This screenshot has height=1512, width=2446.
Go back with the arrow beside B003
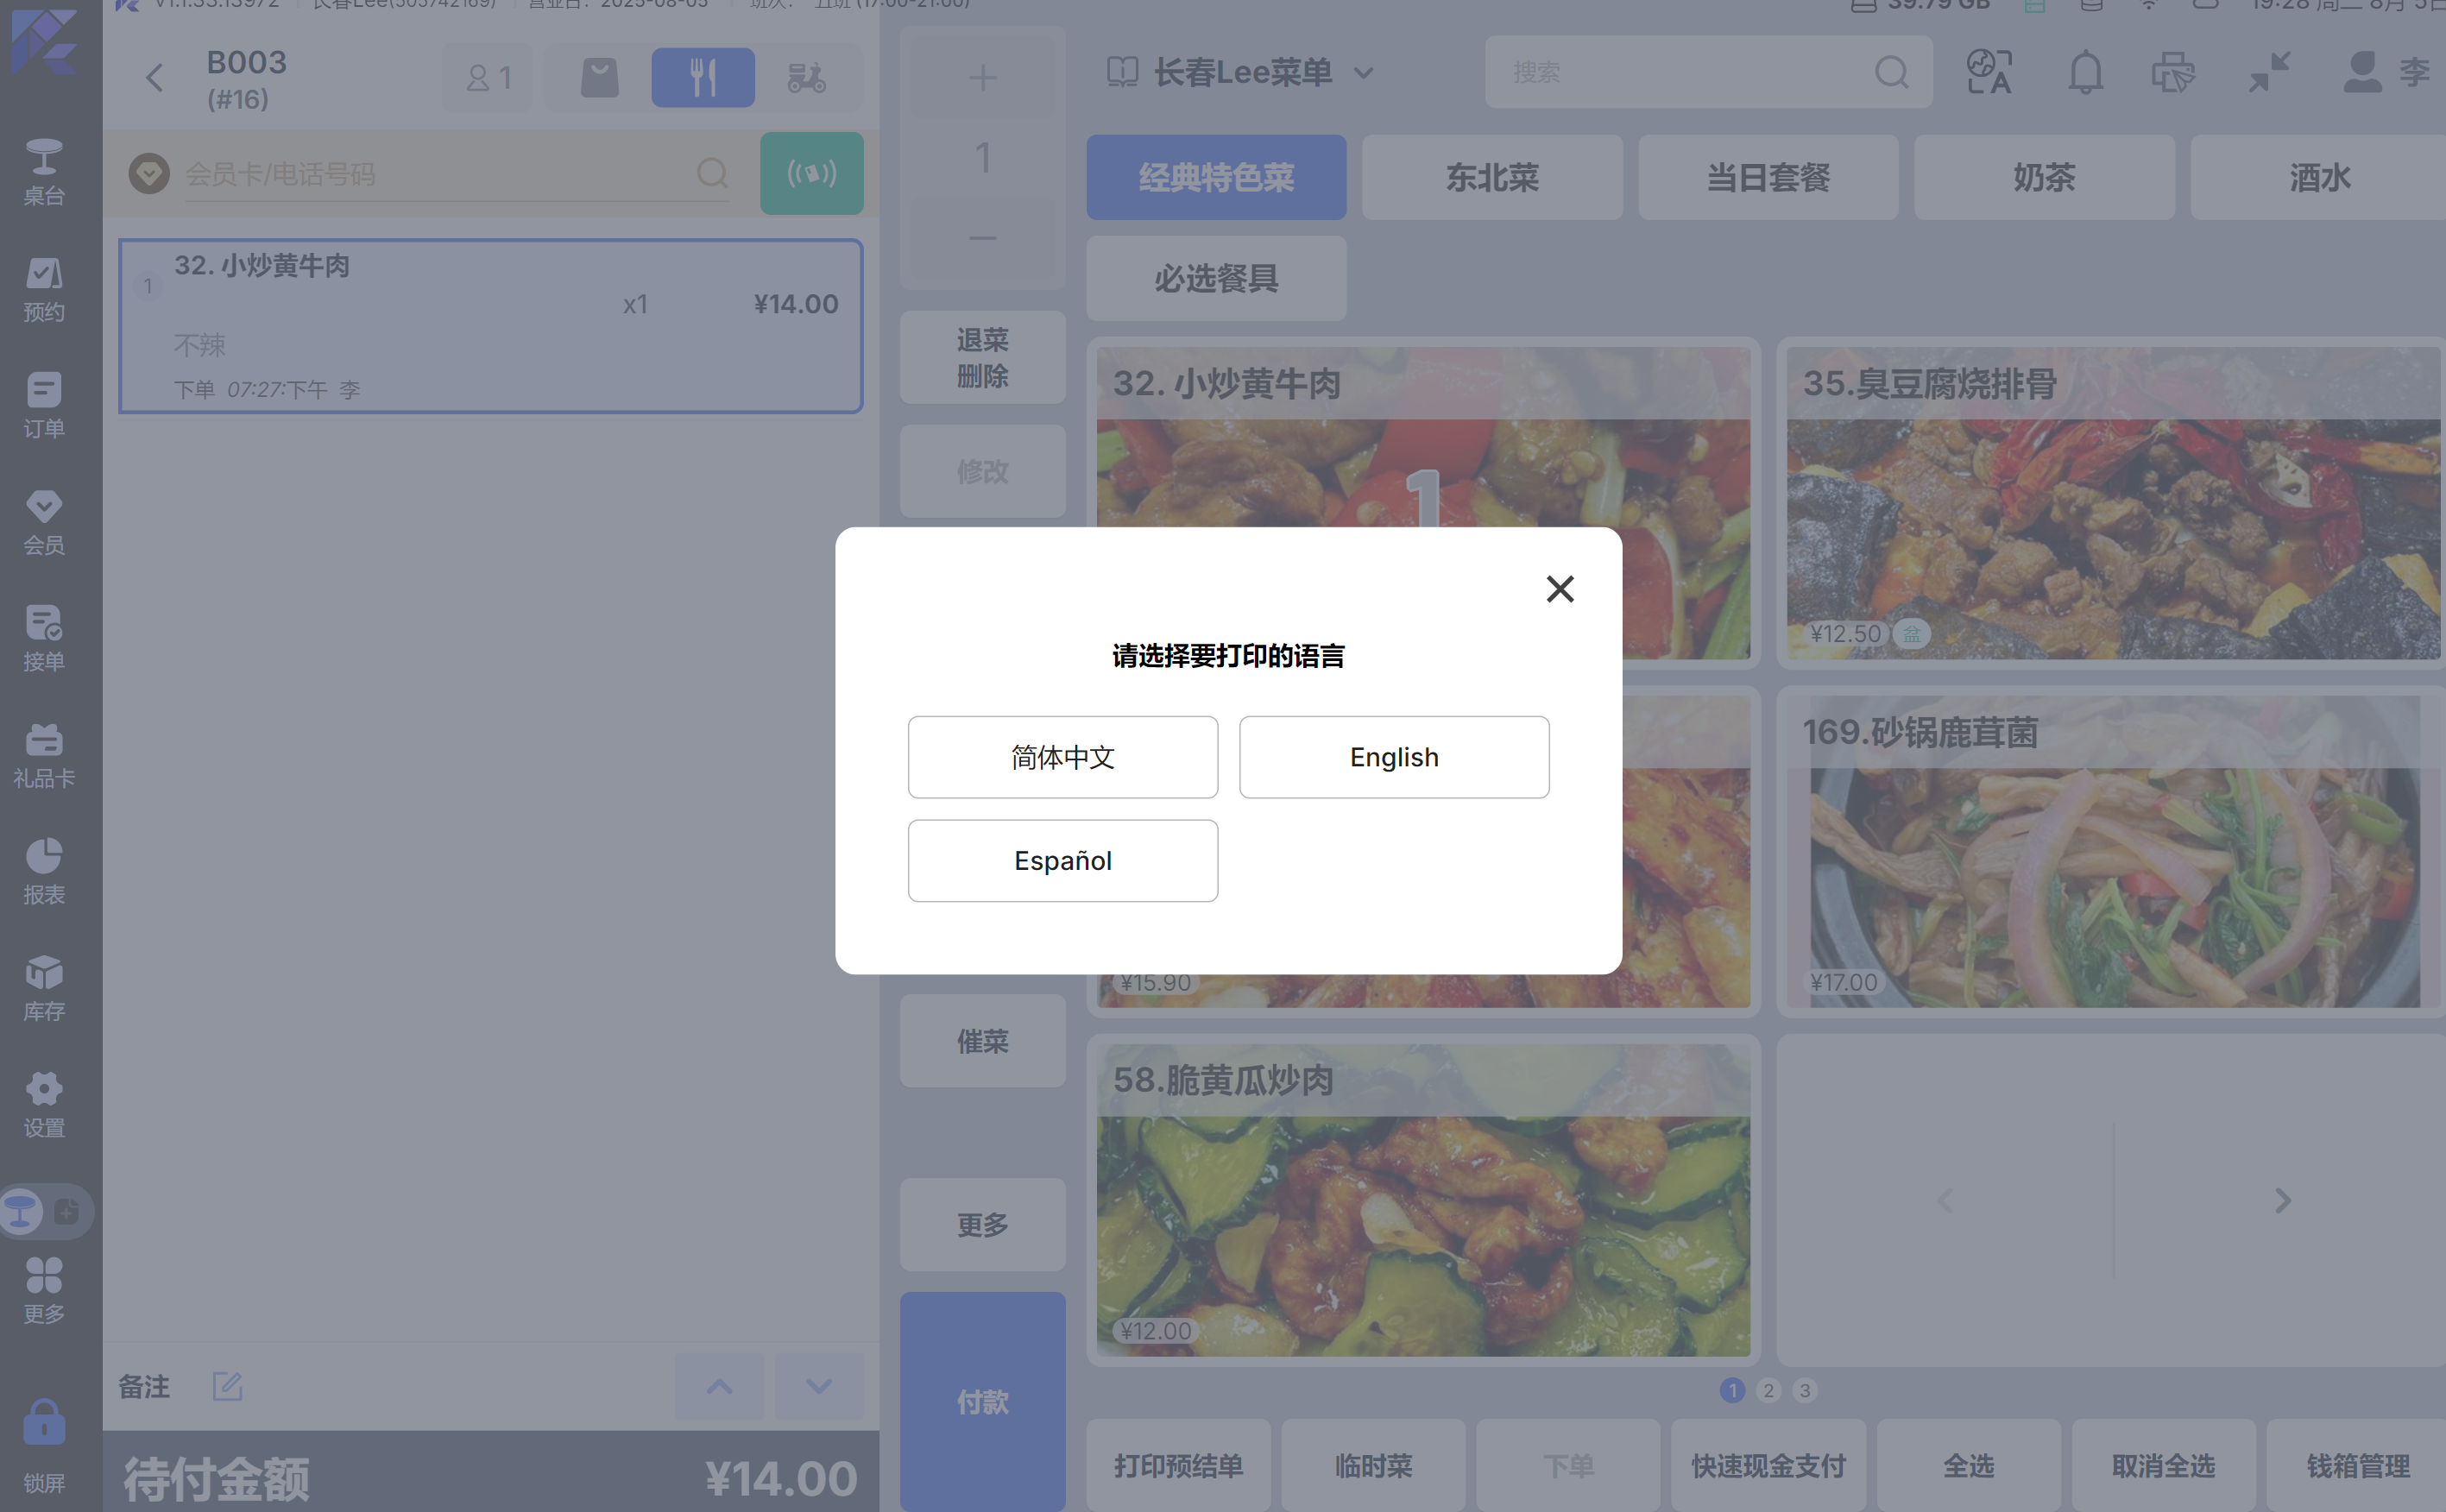coord(155,78)
